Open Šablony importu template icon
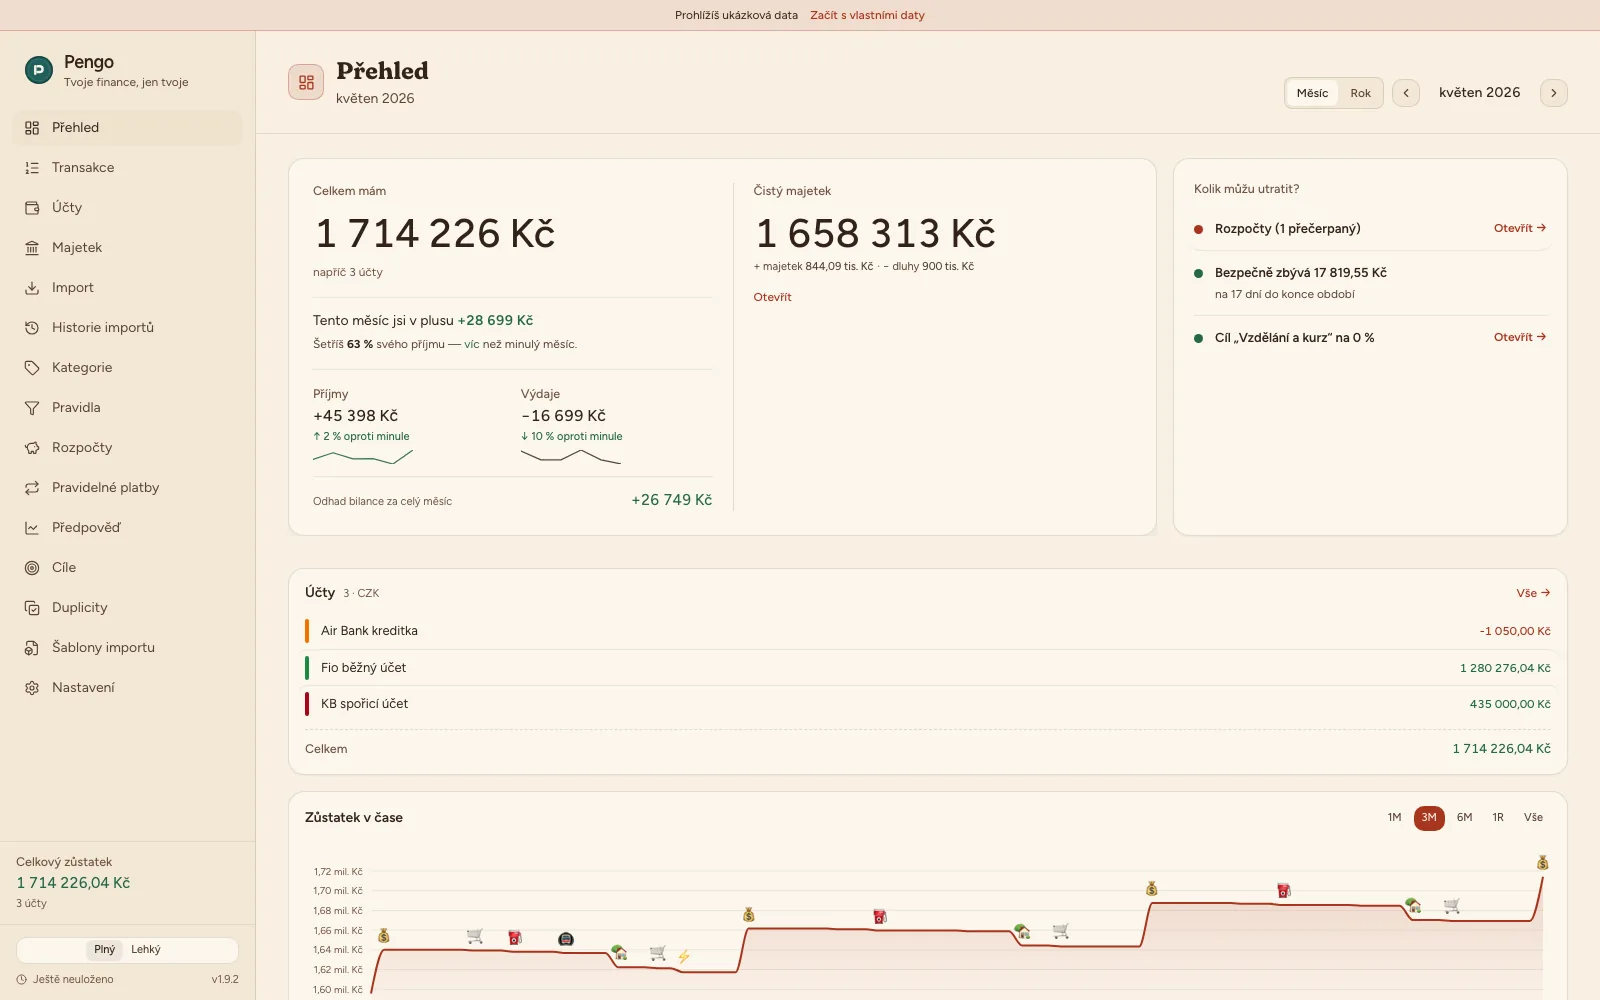 coord(32,648)
